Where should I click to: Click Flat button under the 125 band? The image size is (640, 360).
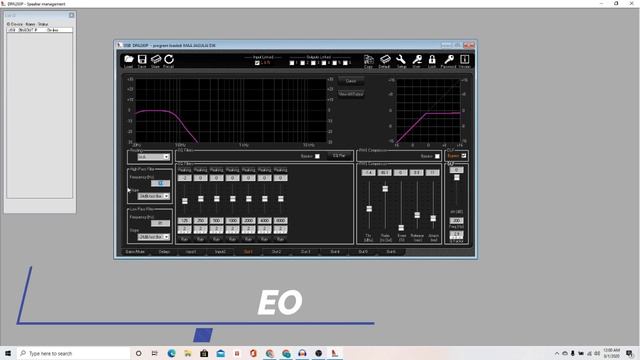point(184,240)
